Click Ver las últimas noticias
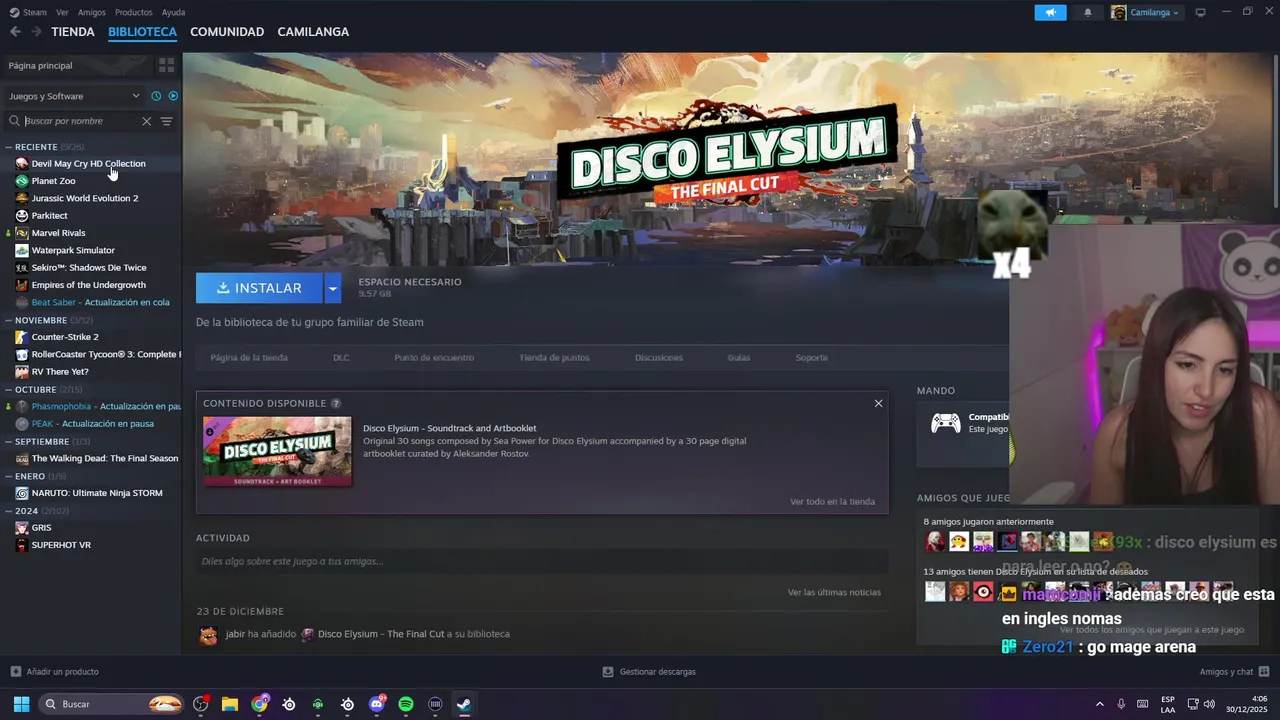The width and height of the screenshot is (1280, 720). coord(834,592)
